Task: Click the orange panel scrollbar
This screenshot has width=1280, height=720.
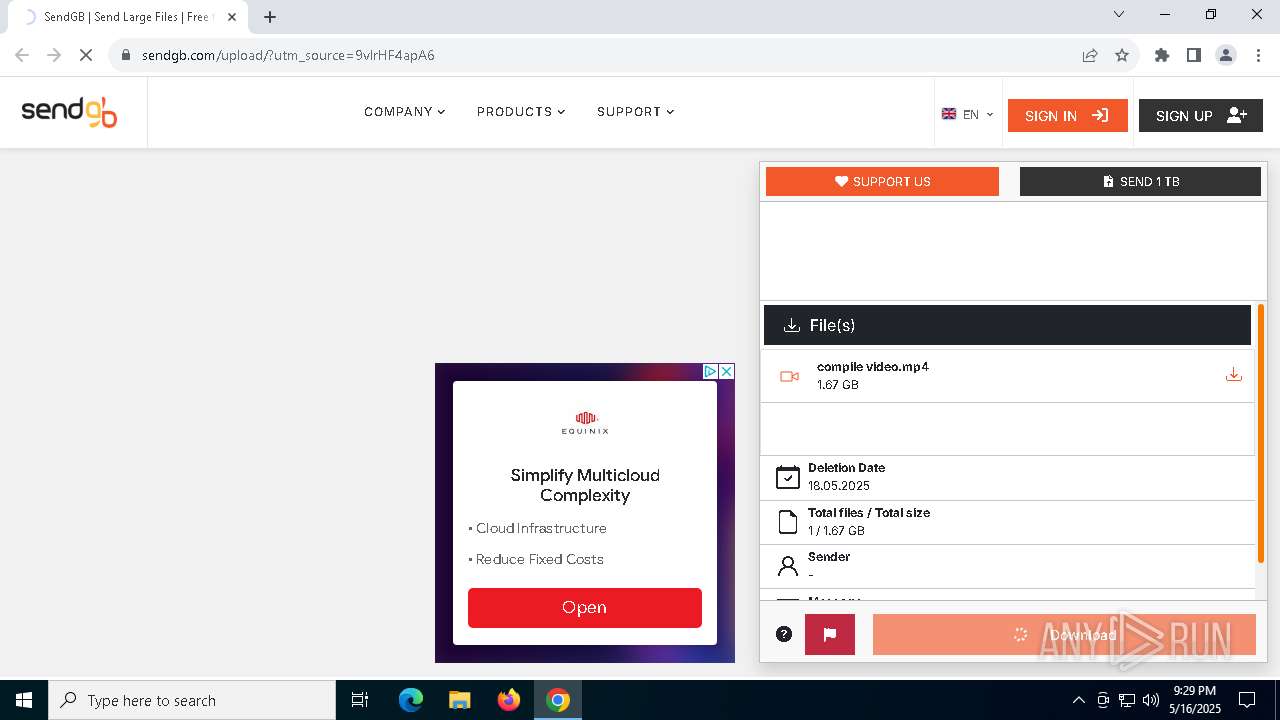Action: pos(1261,433)
